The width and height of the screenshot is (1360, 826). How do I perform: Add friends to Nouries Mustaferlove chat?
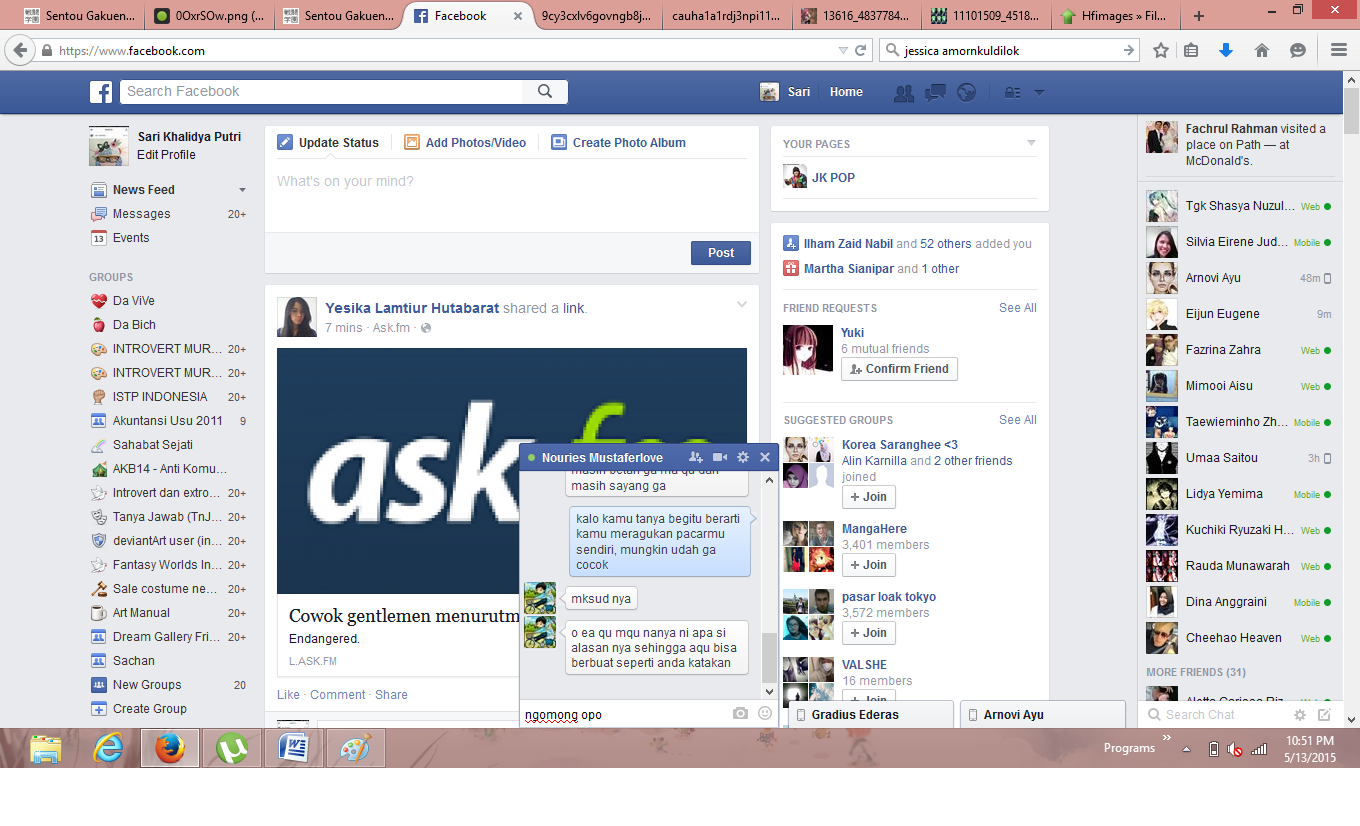[x=695, y=457]
